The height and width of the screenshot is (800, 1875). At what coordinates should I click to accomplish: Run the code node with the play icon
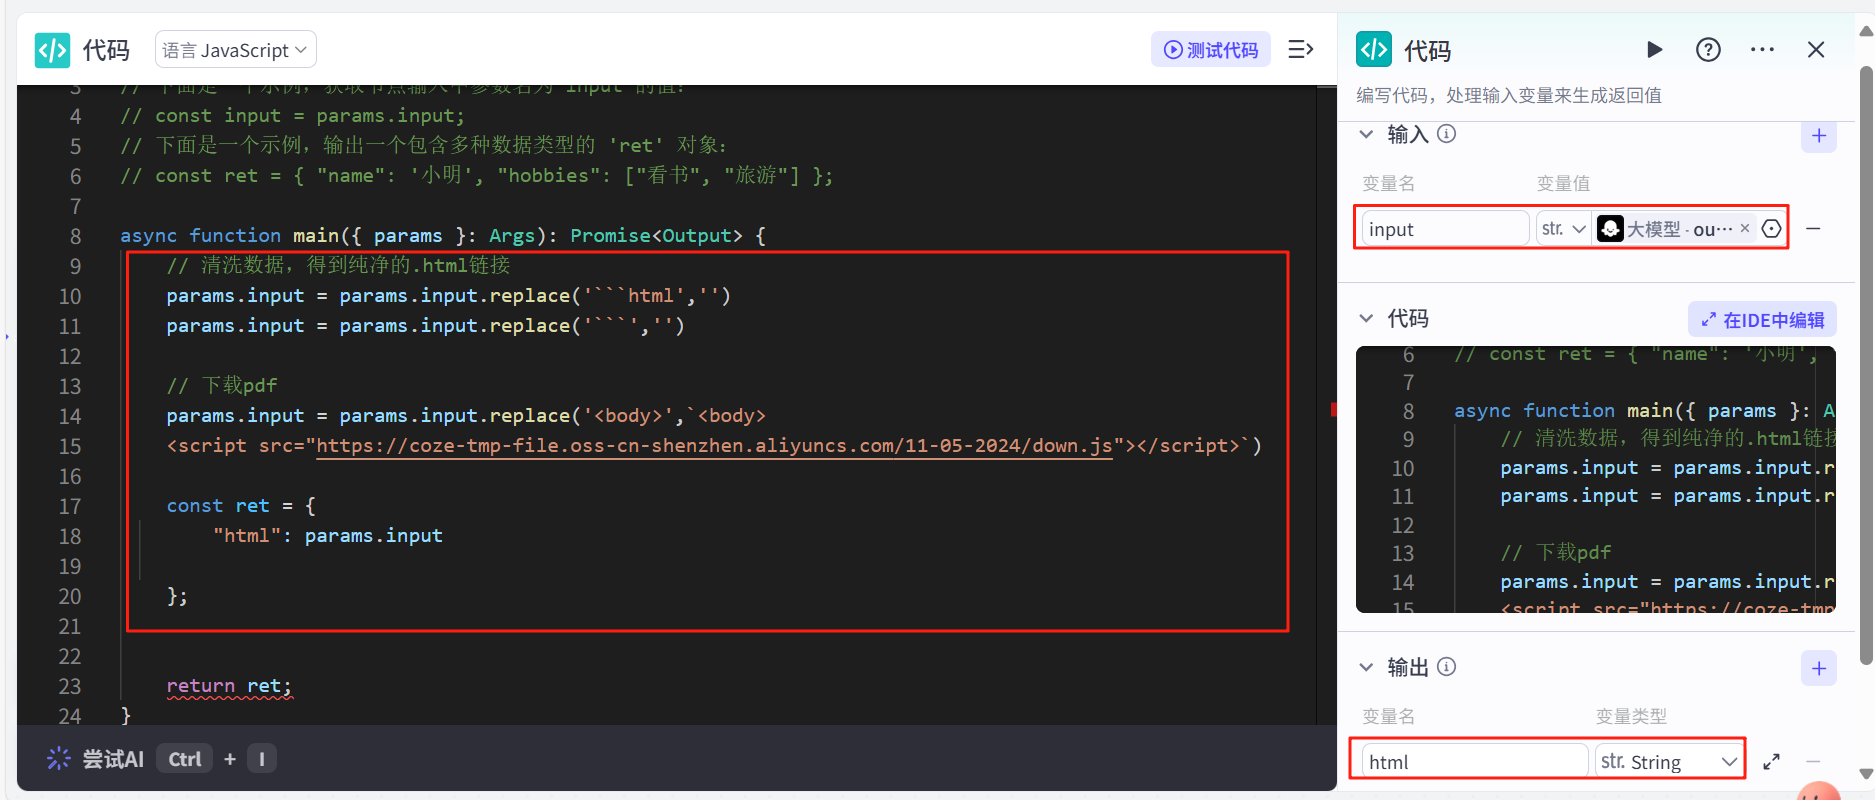pyautogui.click(x=1654, y=49)
